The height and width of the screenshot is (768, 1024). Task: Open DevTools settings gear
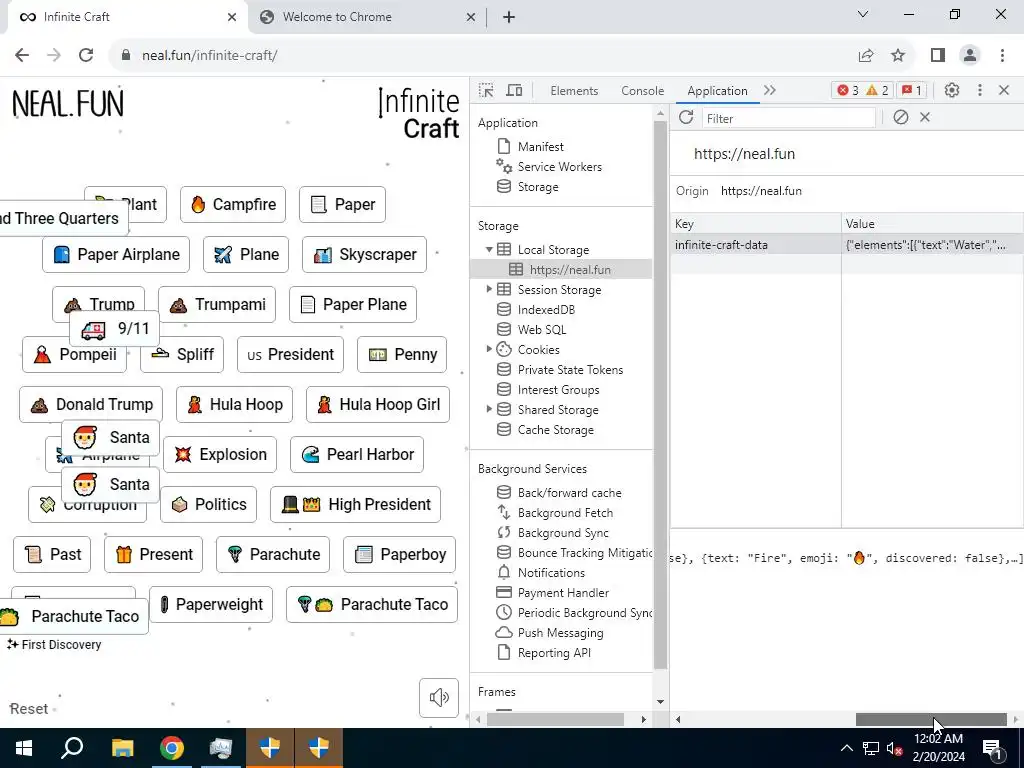pyautogui.click(x=952, y=90)
